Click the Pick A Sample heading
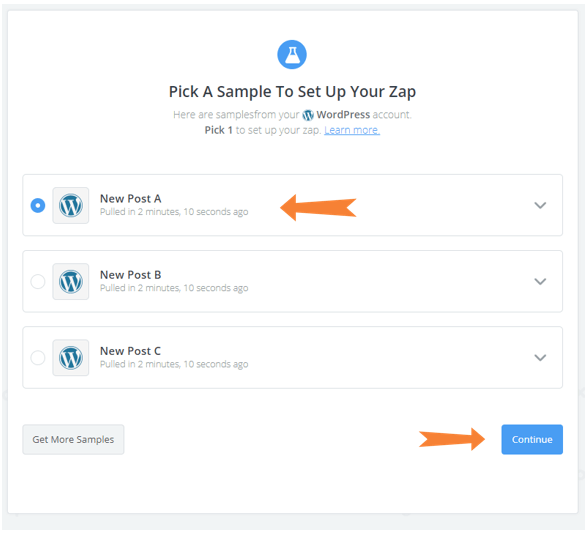Viewport: 587px width, 533px height. (x=292, y=92)
